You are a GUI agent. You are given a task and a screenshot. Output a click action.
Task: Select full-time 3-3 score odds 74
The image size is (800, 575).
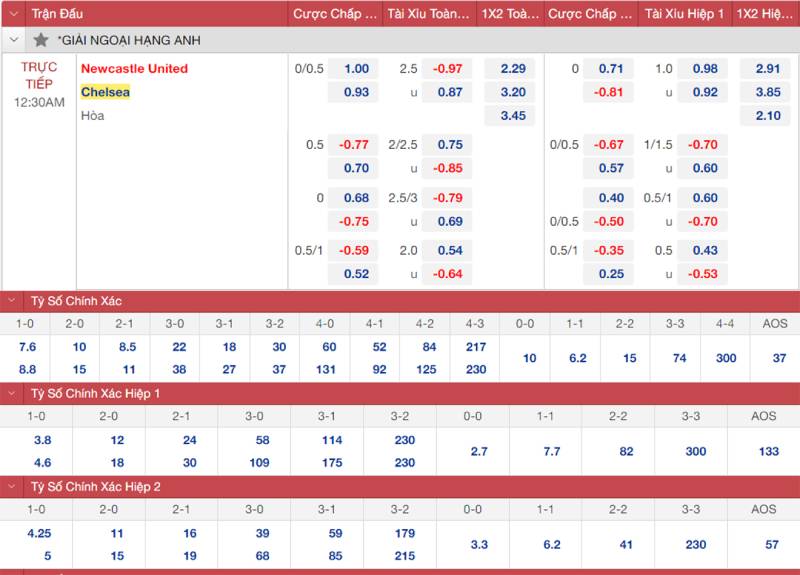click(x=680, y=358)
